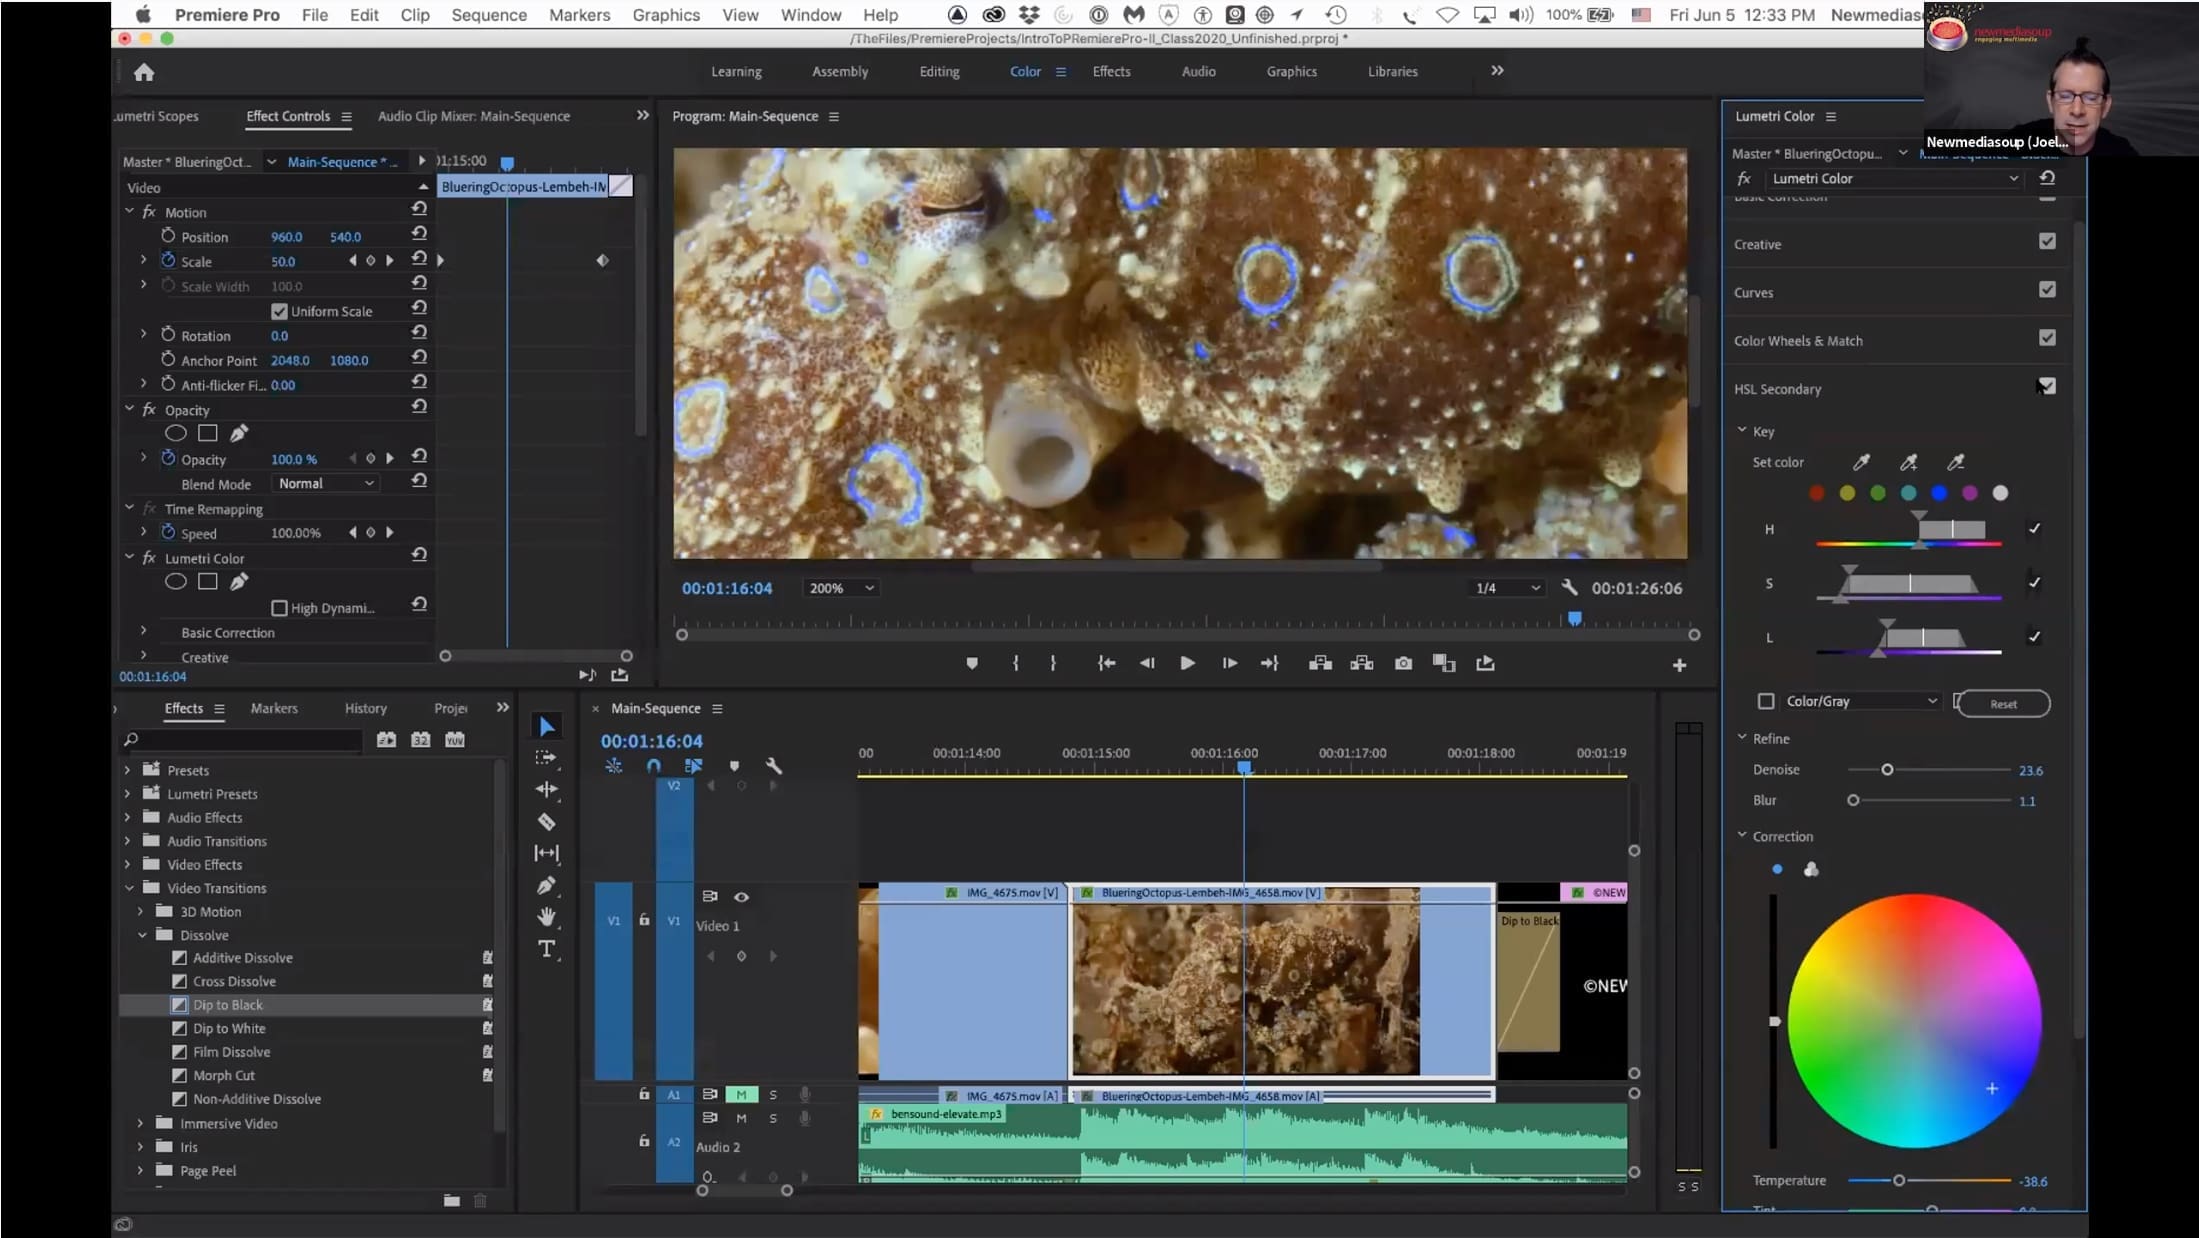Screen dimensions: 2199x1238
Task: Open the Blend Mode Normal dropdown
Action: (x=326, y=484)
